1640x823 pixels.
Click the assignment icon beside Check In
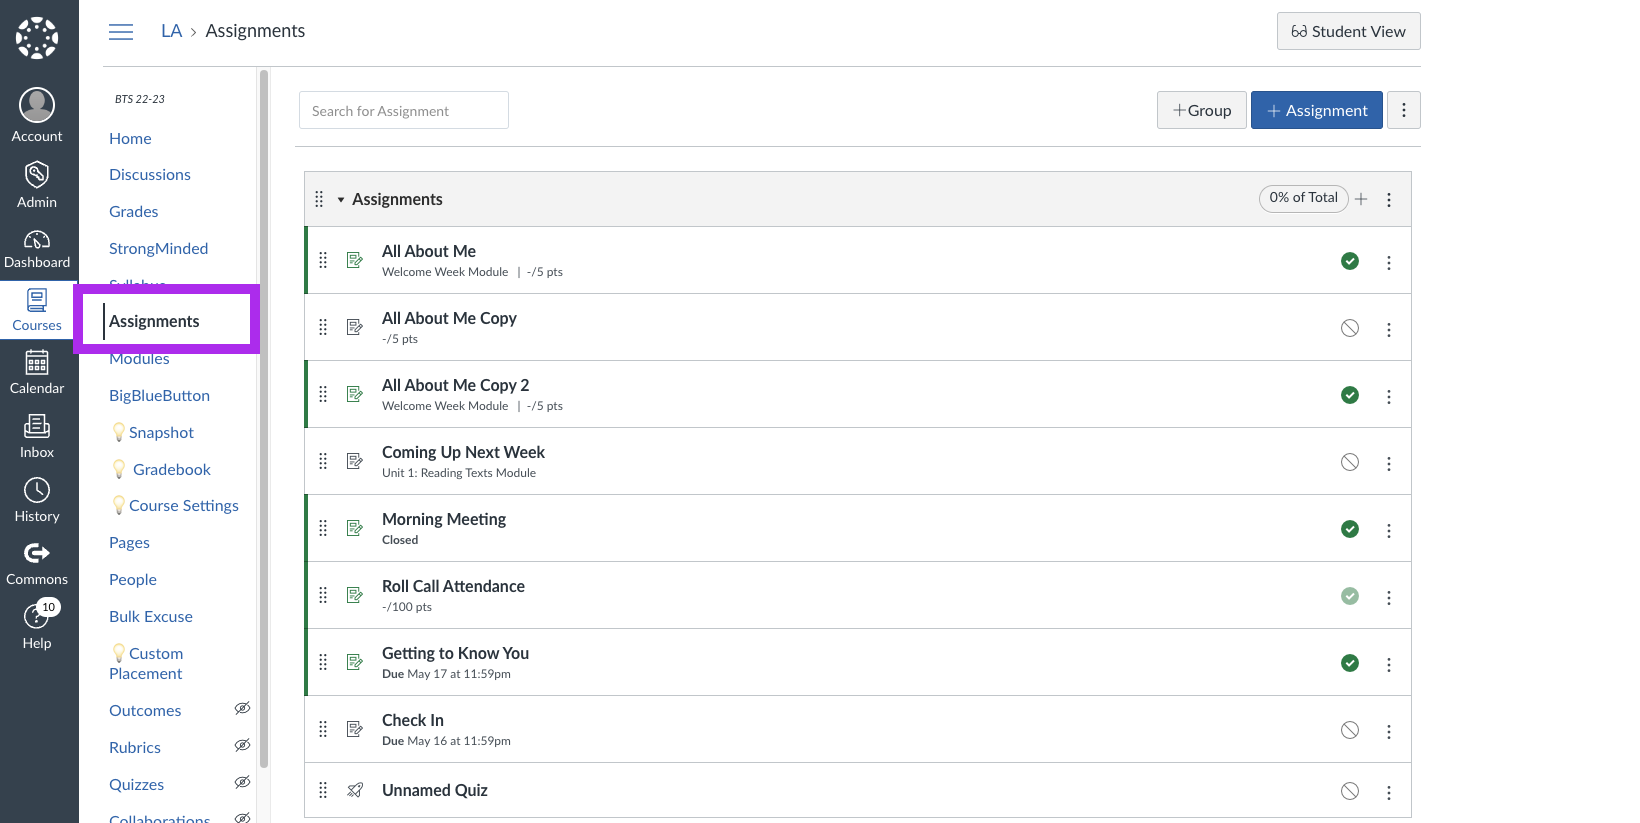tap(355, 729)
